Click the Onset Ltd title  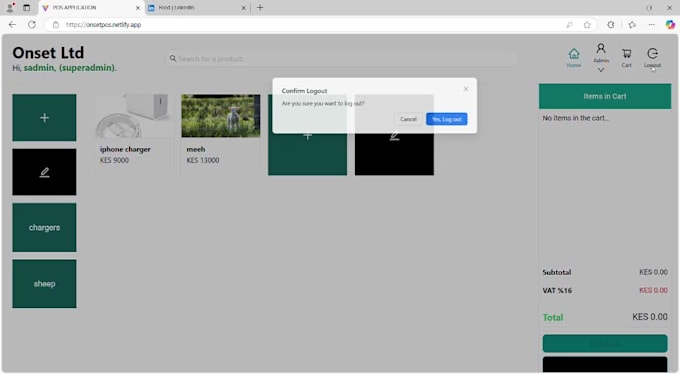(48, 53)
